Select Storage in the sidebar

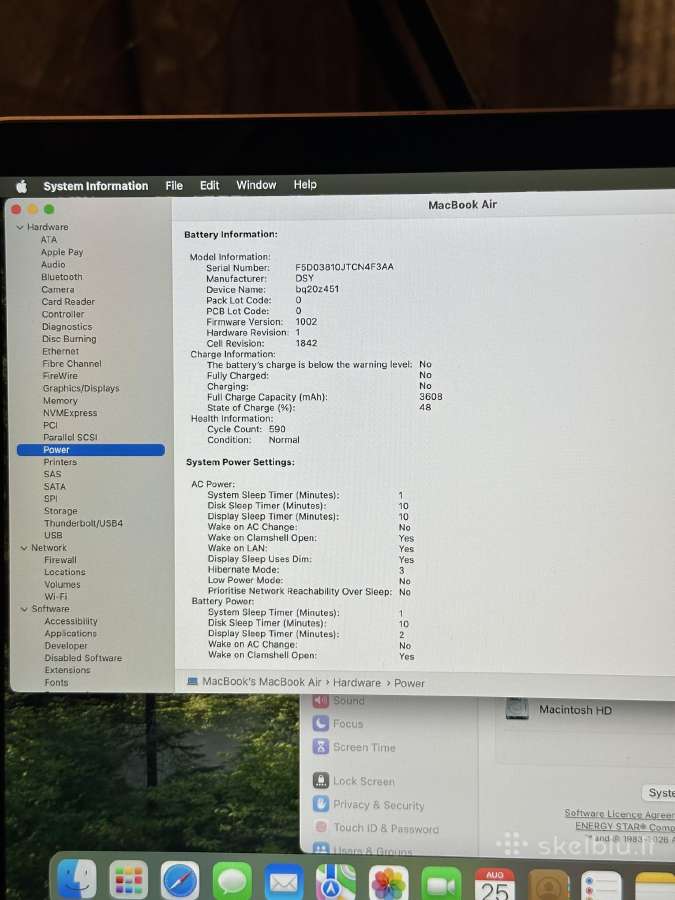point(61,511)
